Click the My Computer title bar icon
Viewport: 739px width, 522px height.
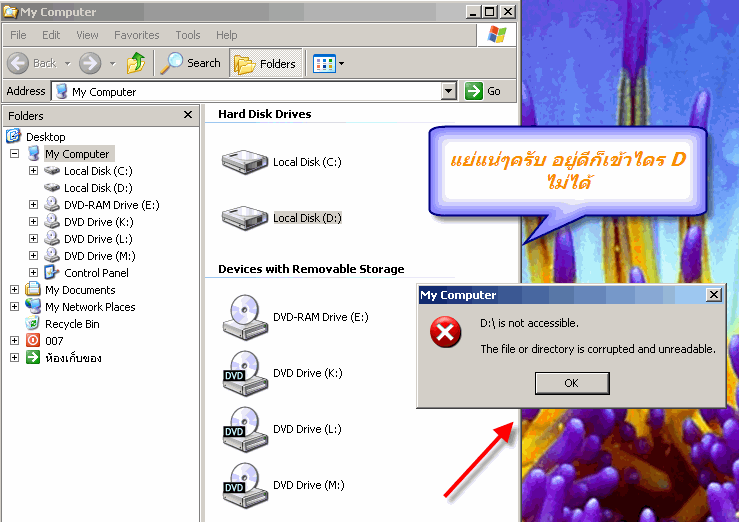tap(10, 11)
